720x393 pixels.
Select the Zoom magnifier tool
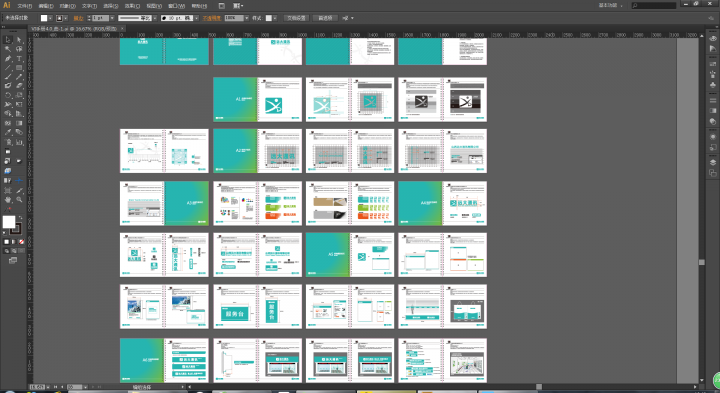point(19,200)
